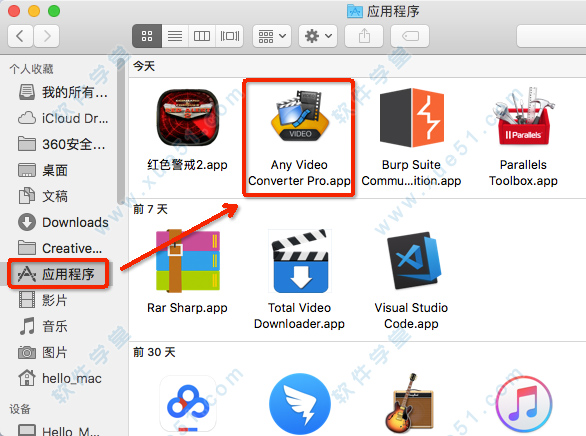Image resolution: width=586 pixels, height=436 pixels.
Task: Open Downloads in the sidebar
Action: [x=64, y=222]
